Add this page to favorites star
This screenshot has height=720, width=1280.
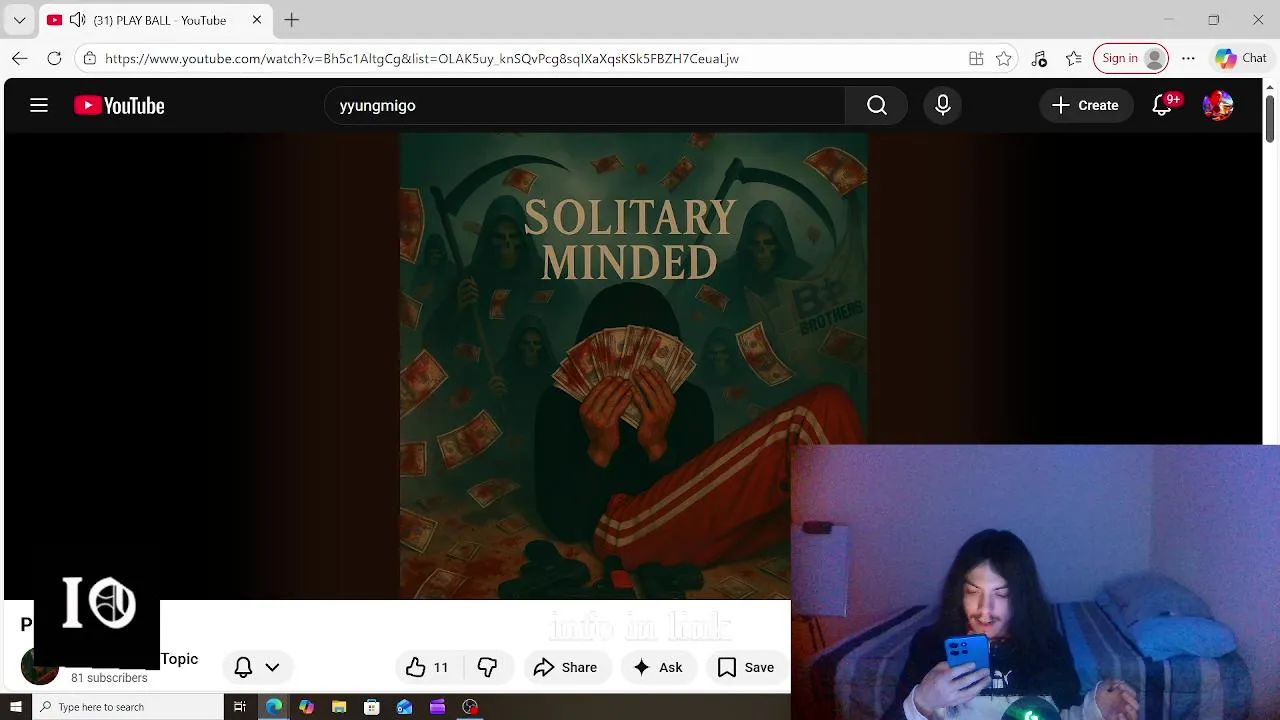(x=1004, y=58)
